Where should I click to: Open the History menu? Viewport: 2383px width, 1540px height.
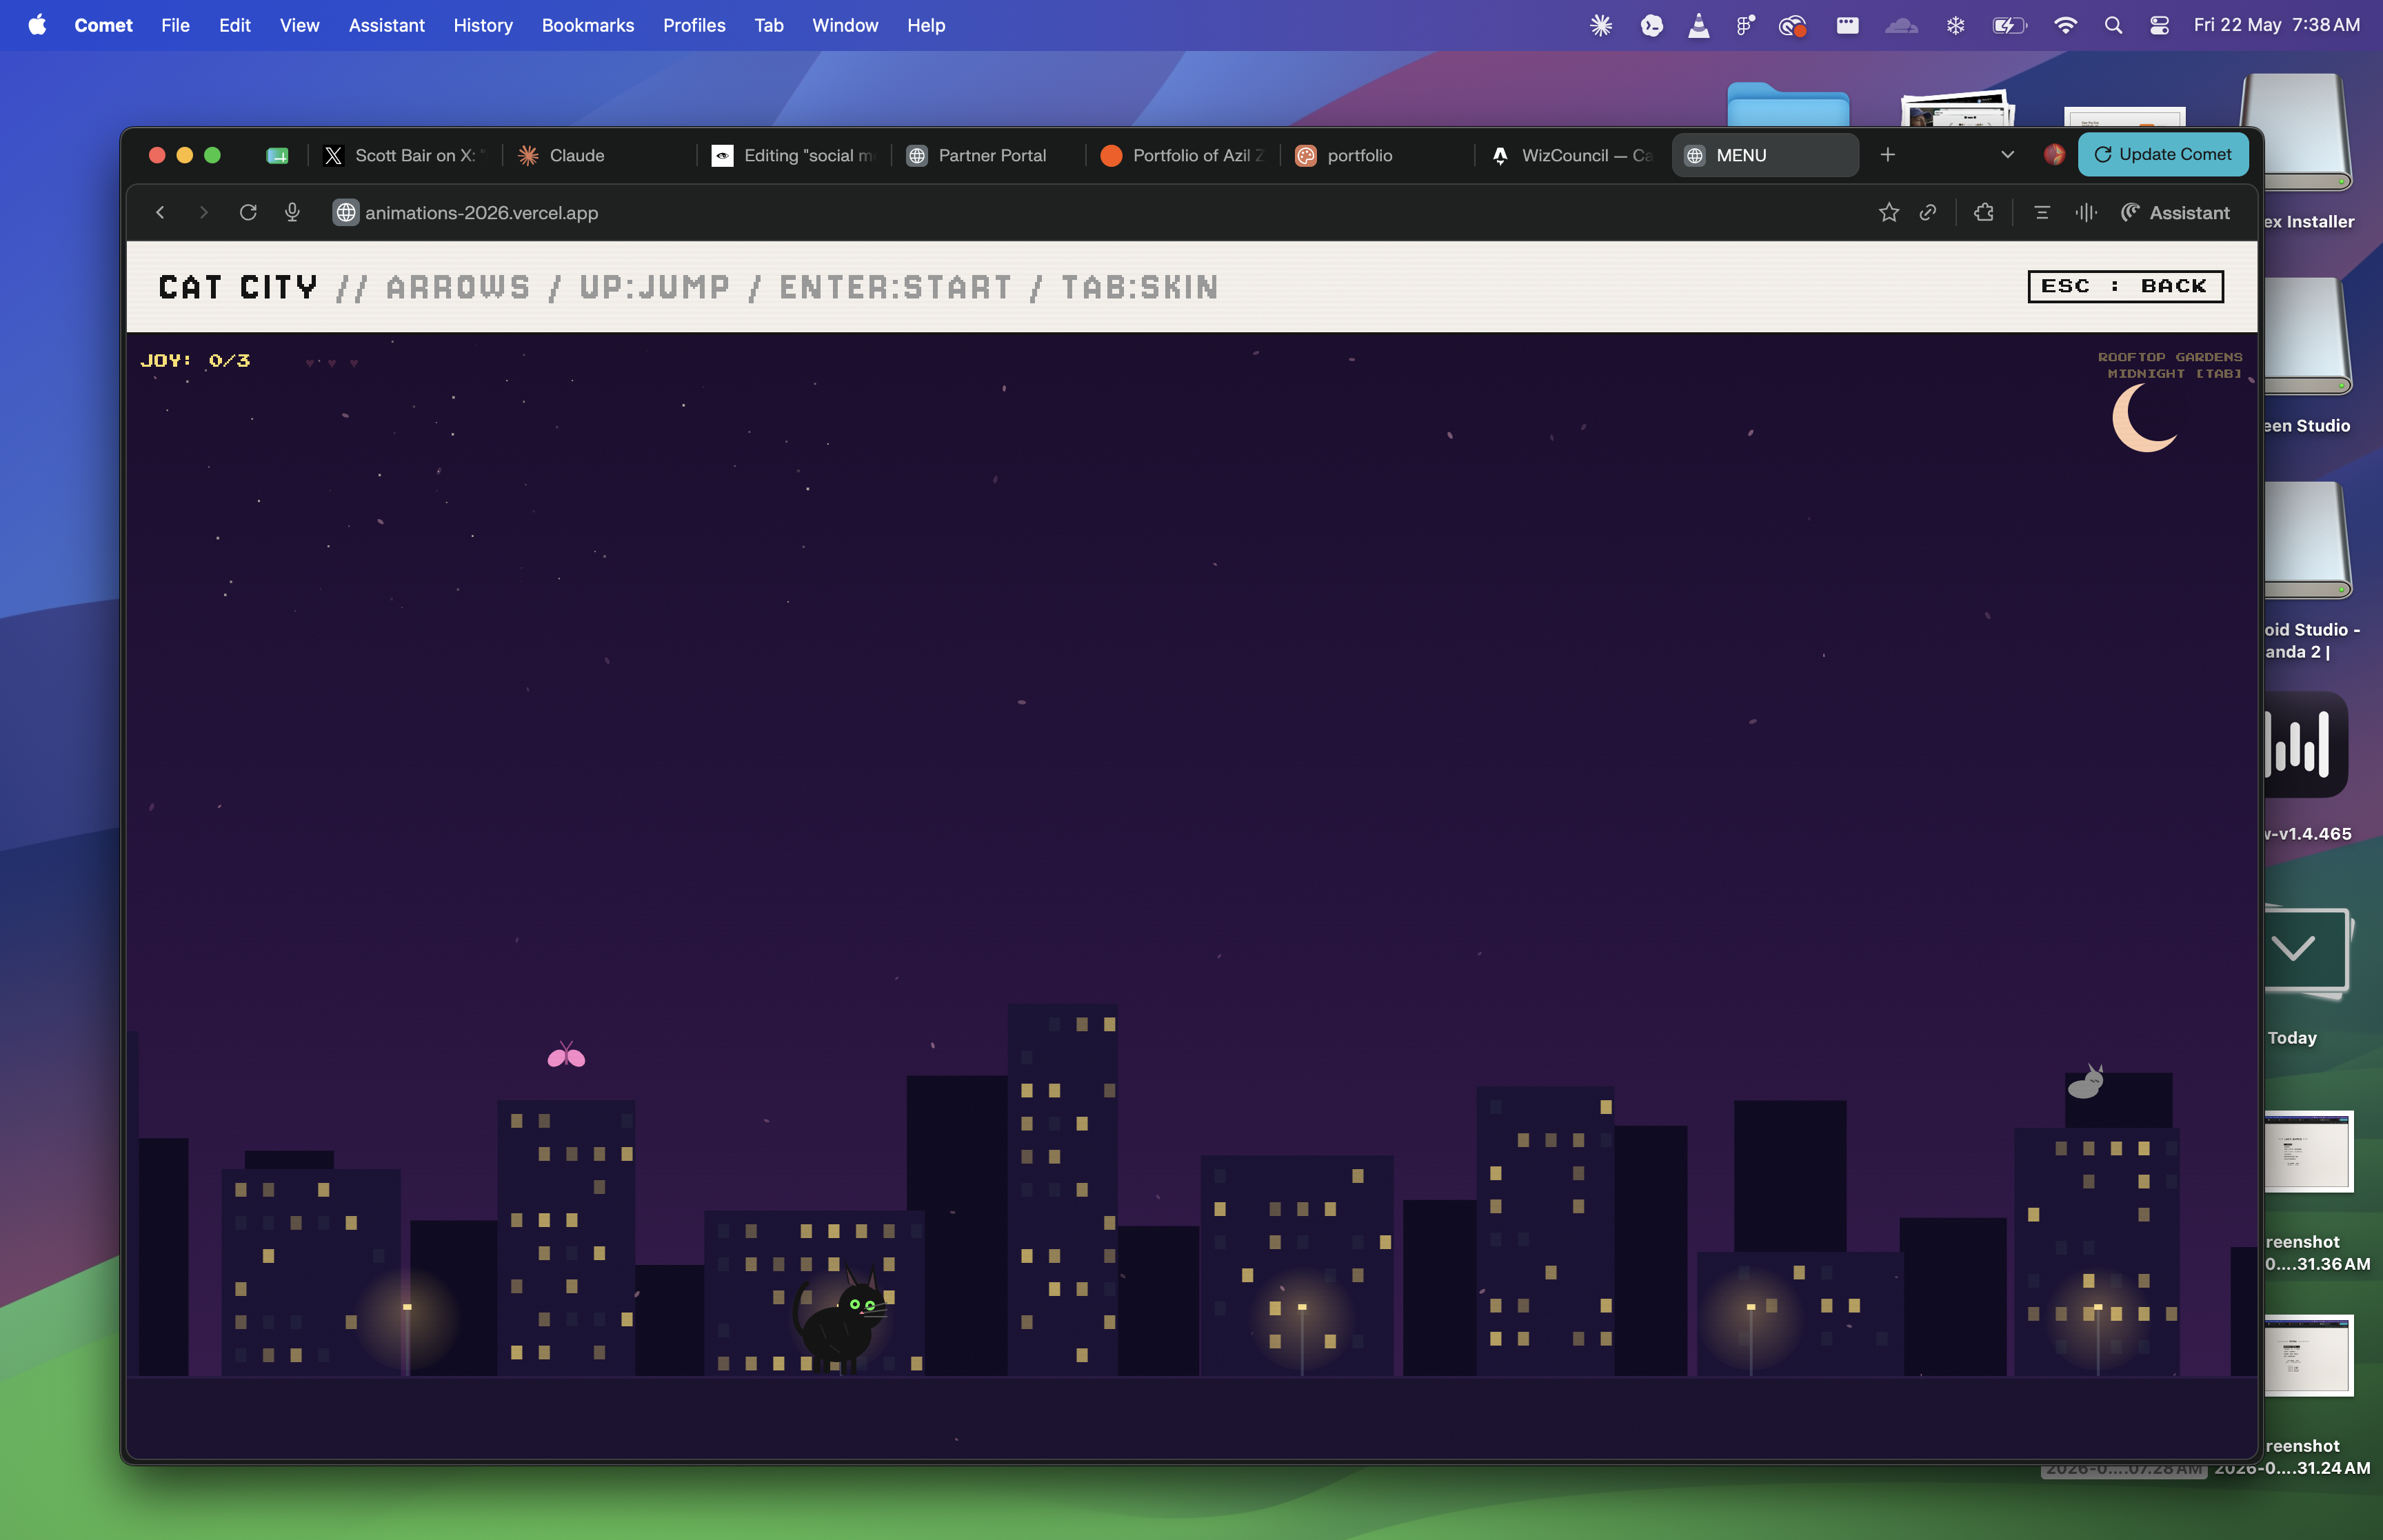pyautogui.click(x=483, y=25)
